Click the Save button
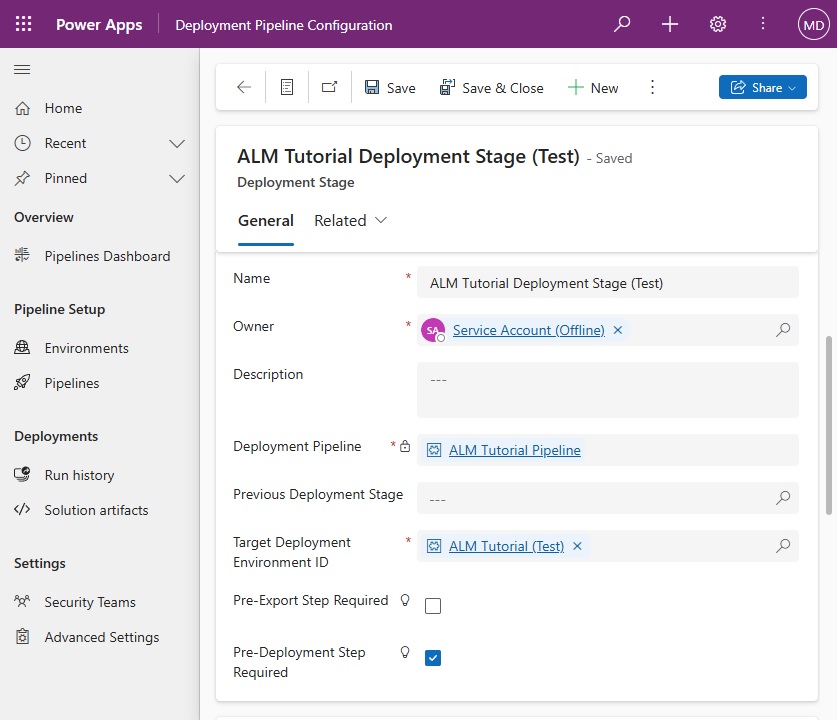The image size is (837, 720). (x=390, y=88)
